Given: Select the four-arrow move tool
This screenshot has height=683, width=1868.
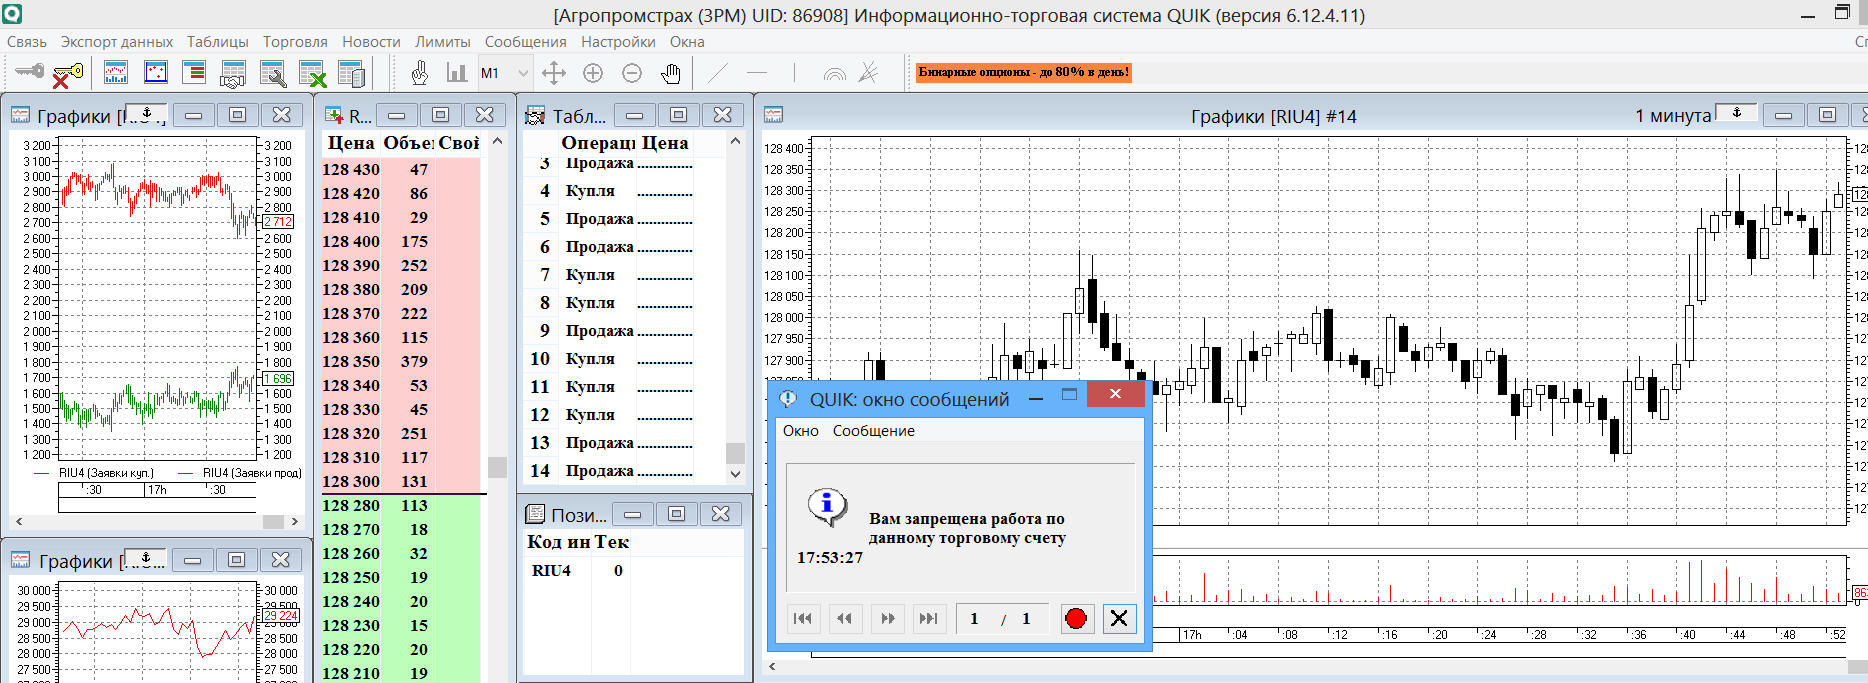Looking at the screenshot, I should point(553,73).
